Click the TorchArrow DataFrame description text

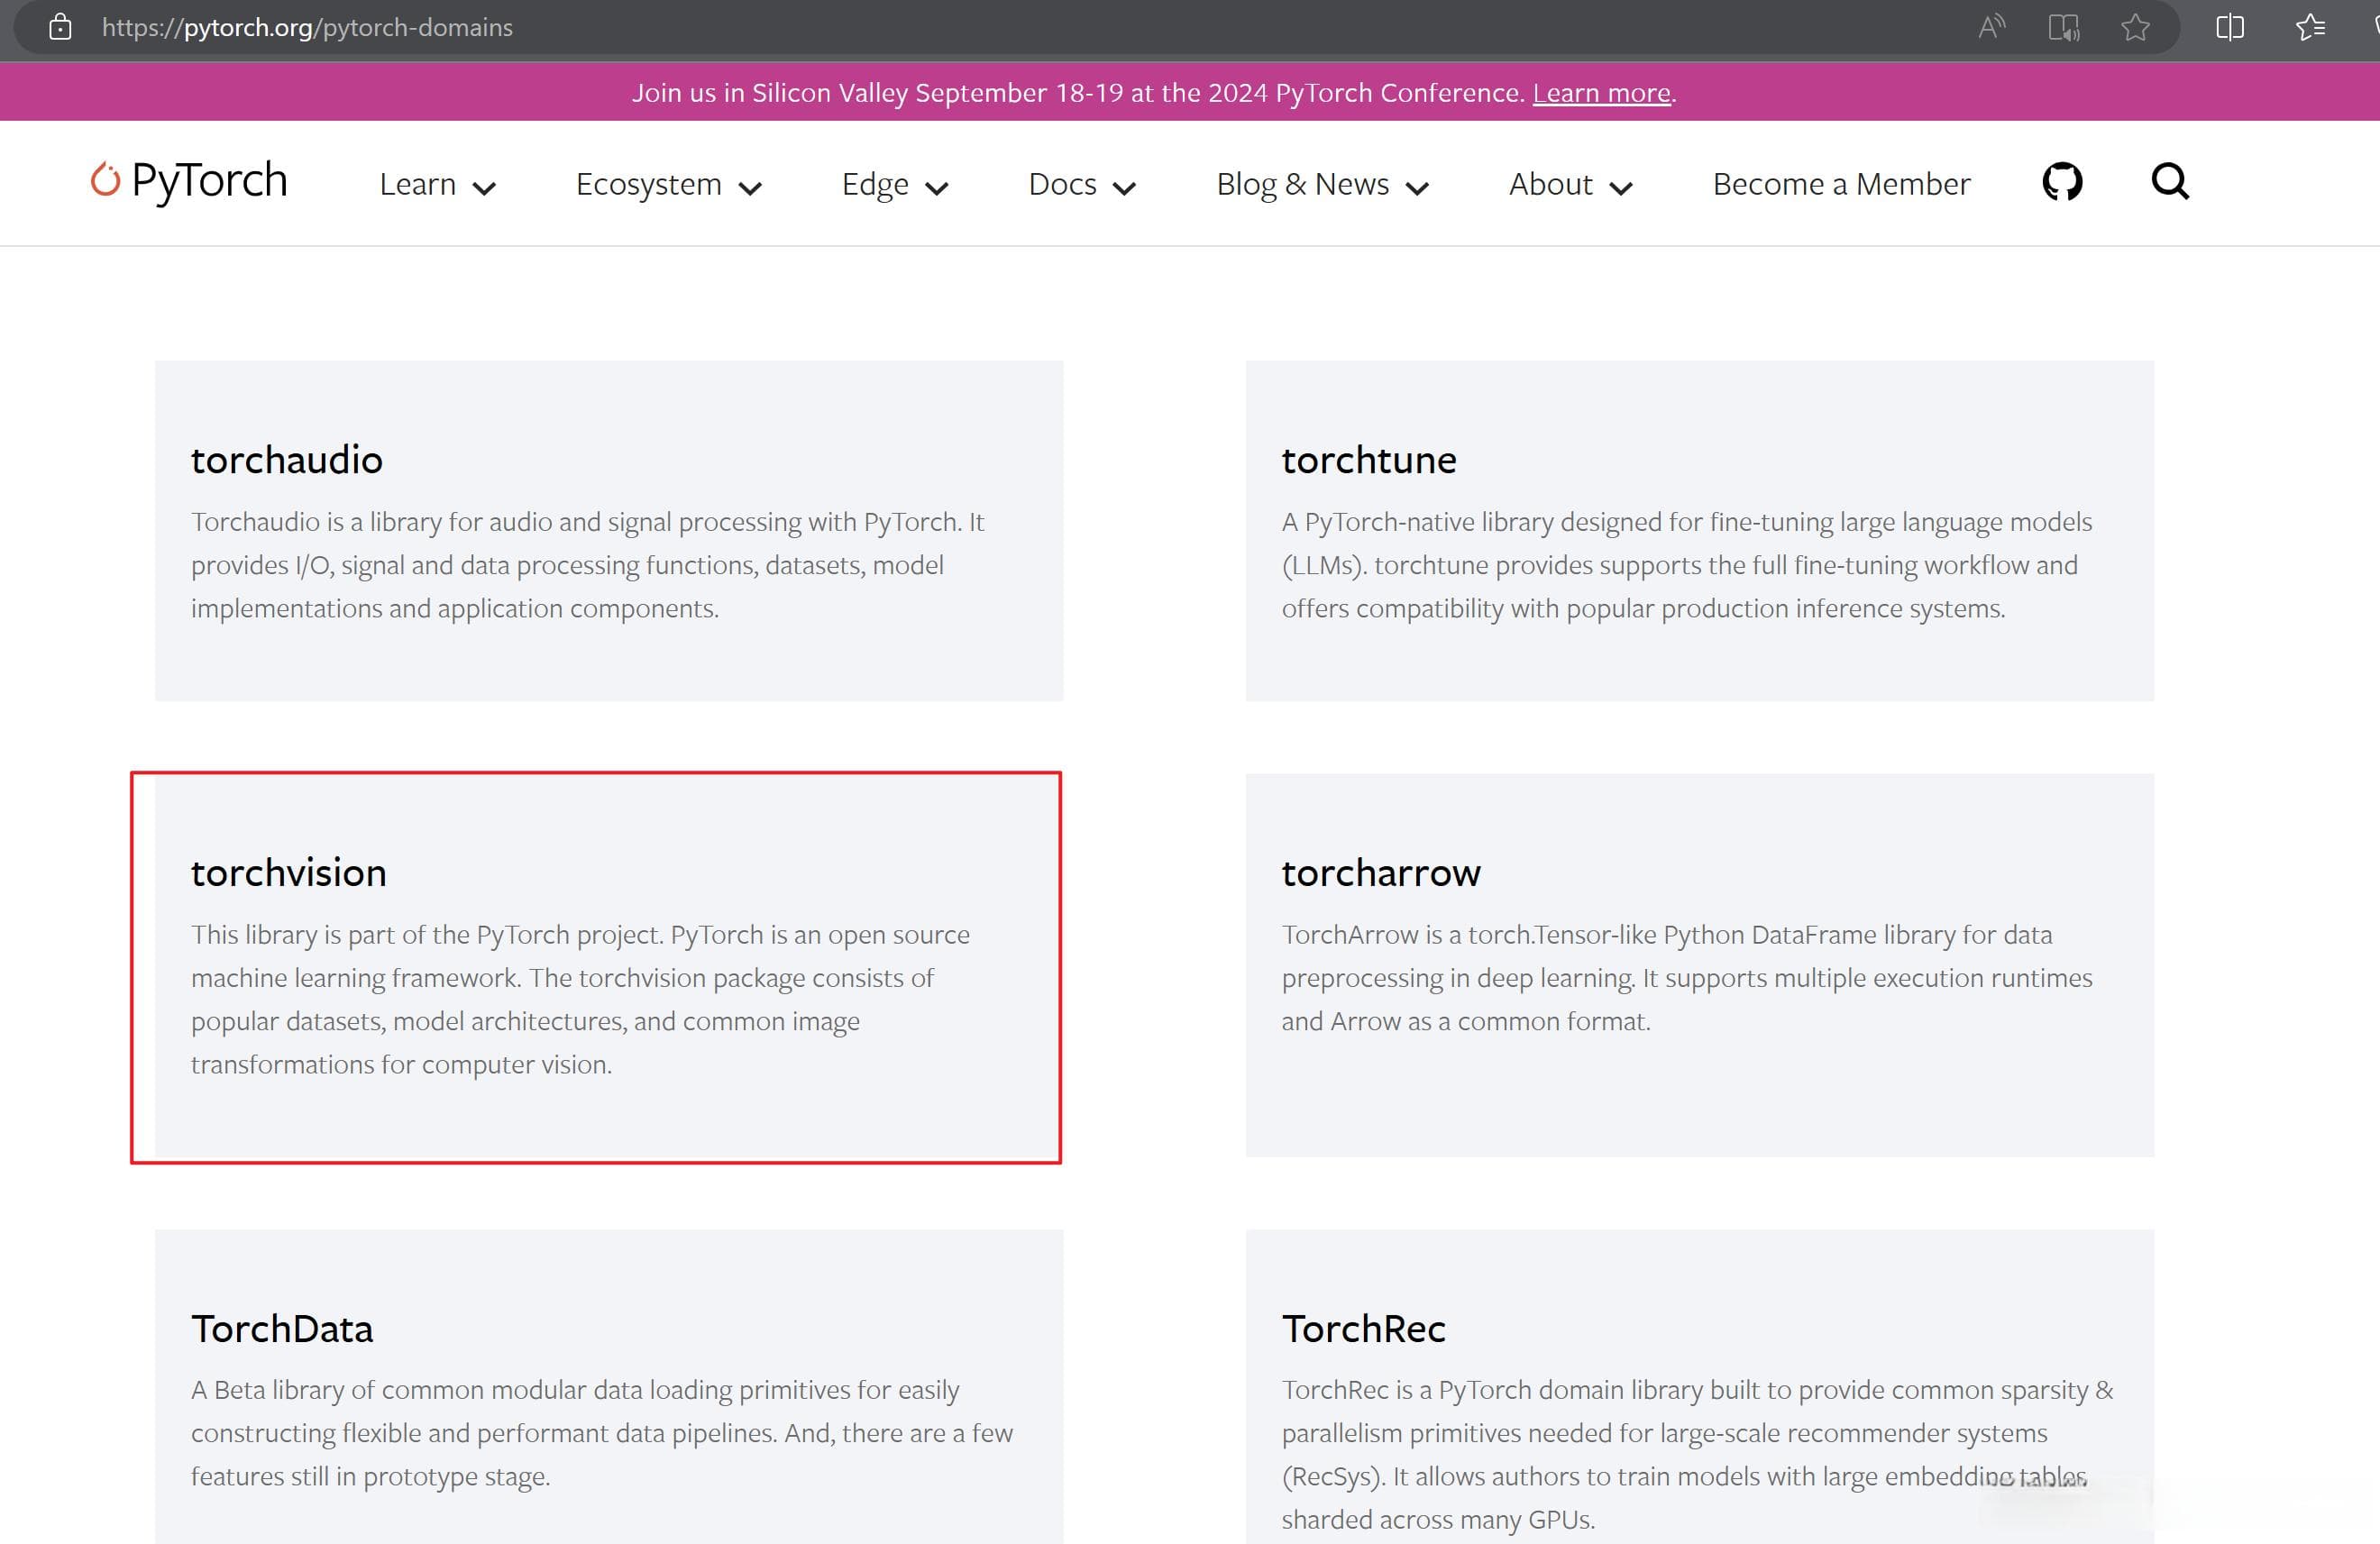tap(1687, 978)
